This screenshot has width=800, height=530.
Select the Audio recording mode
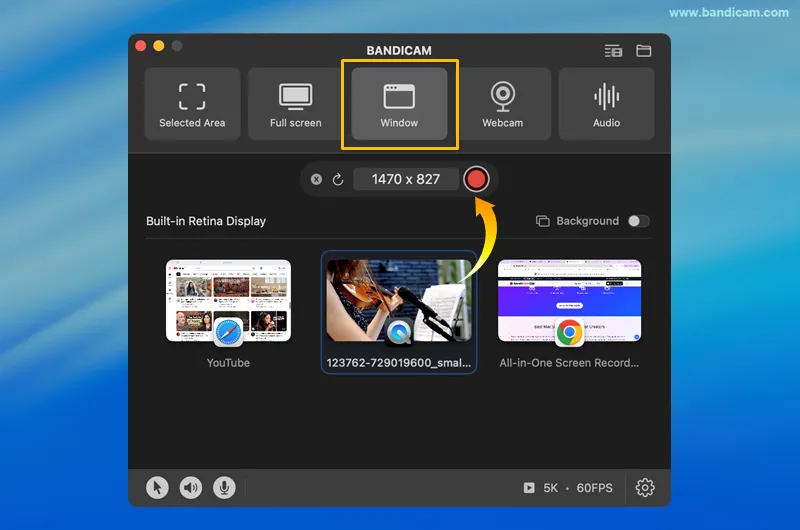(x=606, y=104)
